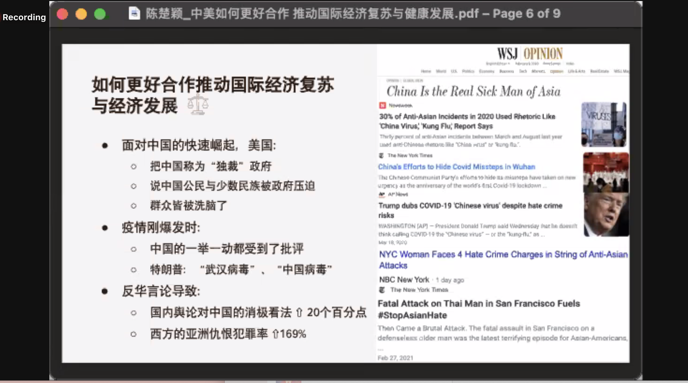Open Fatal Attack on Thai Man headline
The height and width of the screenshot is (383, 688).
pos(479,309)
